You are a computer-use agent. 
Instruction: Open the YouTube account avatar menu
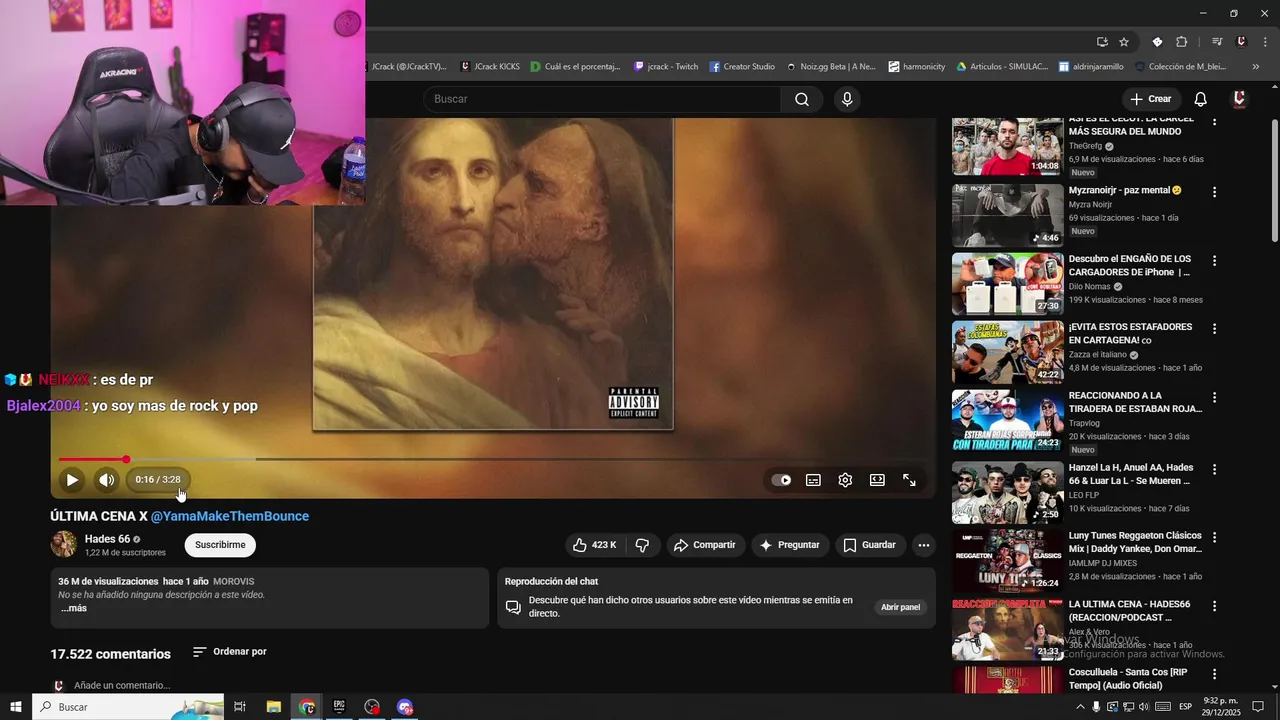1239,99
